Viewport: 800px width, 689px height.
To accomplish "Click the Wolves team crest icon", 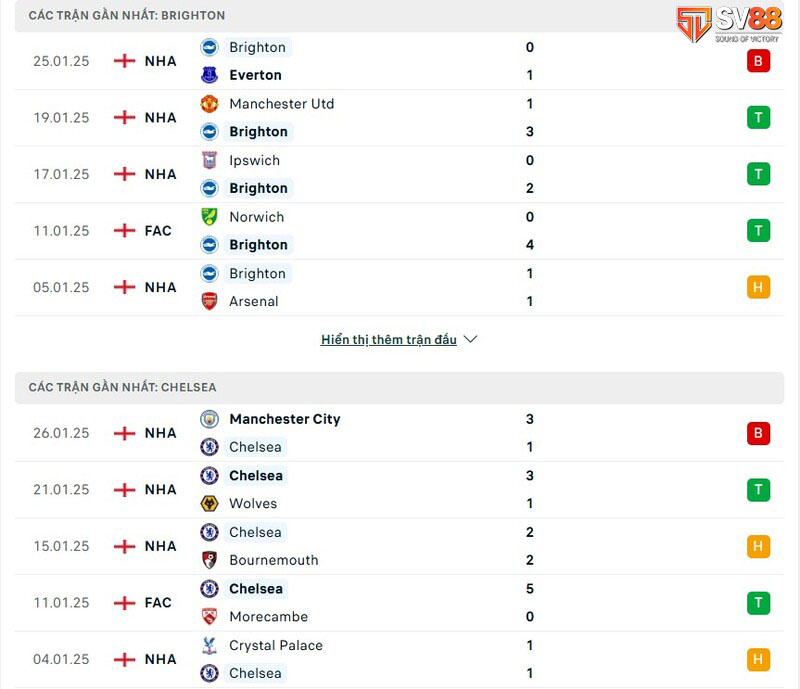I will (x=209, y=504).
